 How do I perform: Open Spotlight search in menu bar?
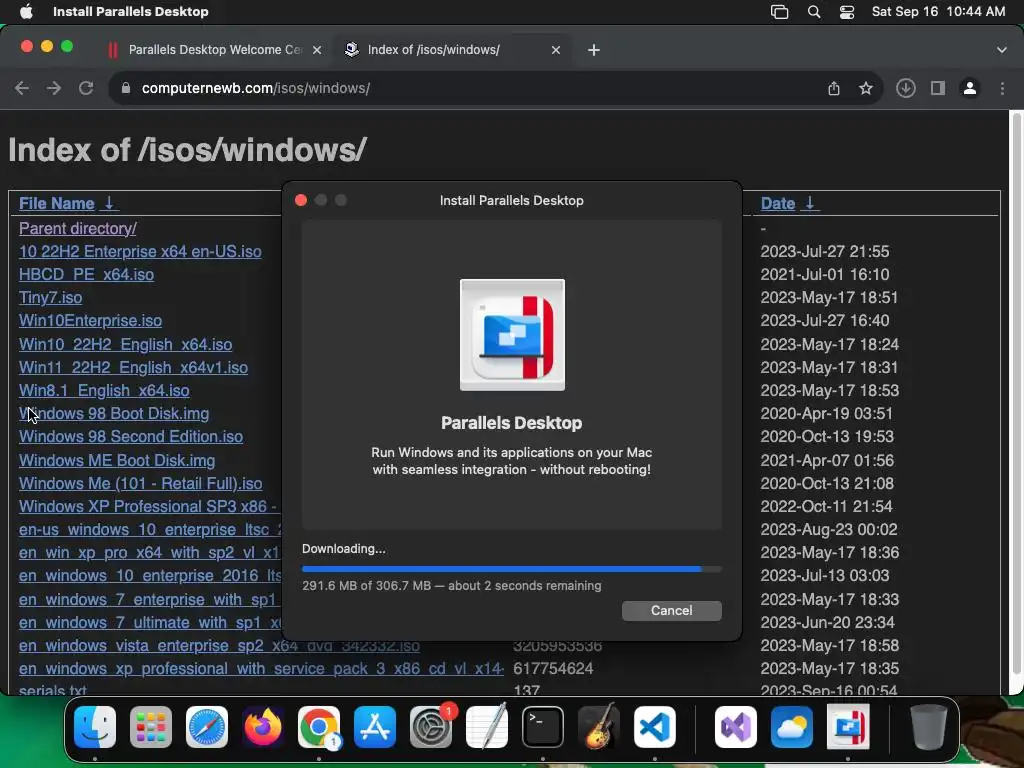(x=814, y=12)
